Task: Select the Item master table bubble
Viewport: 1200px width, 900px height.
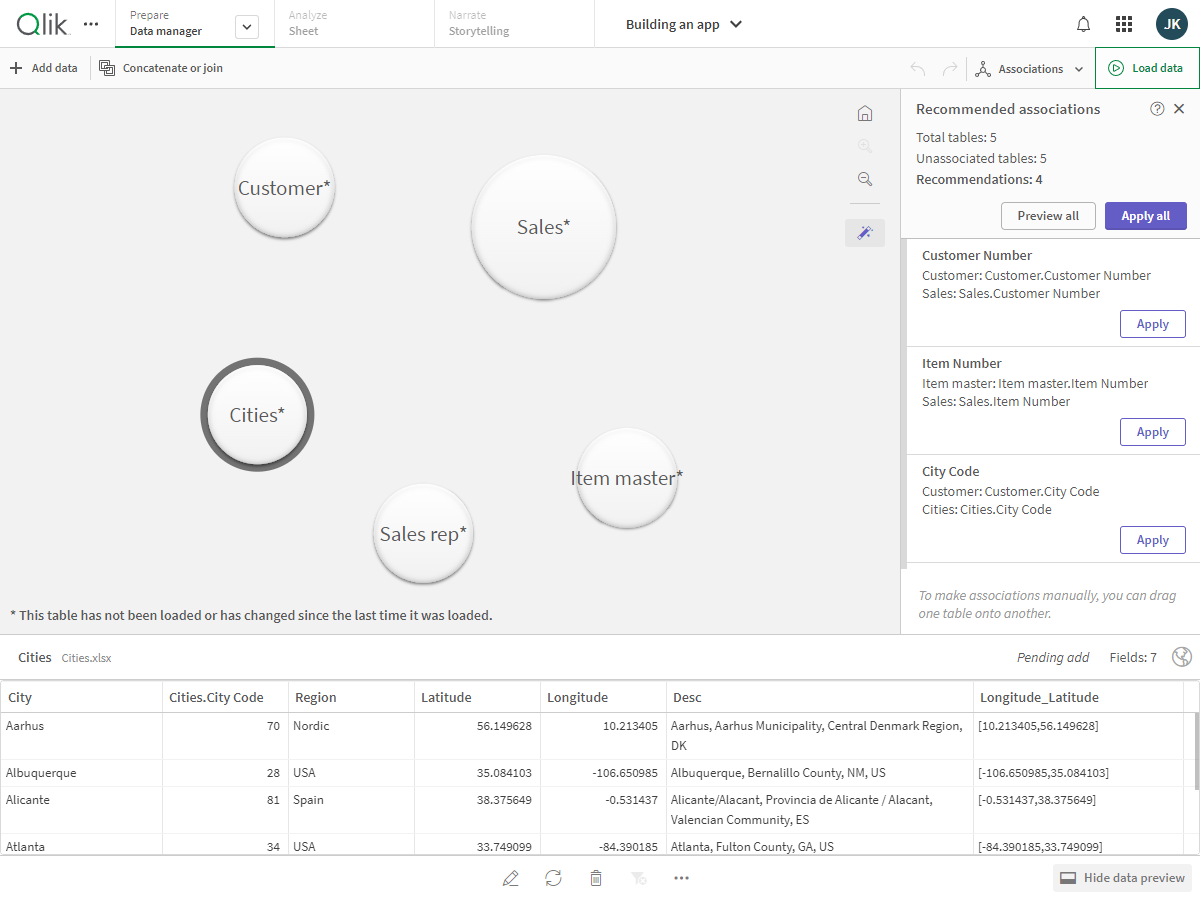Action: click(x=627, y=478)
